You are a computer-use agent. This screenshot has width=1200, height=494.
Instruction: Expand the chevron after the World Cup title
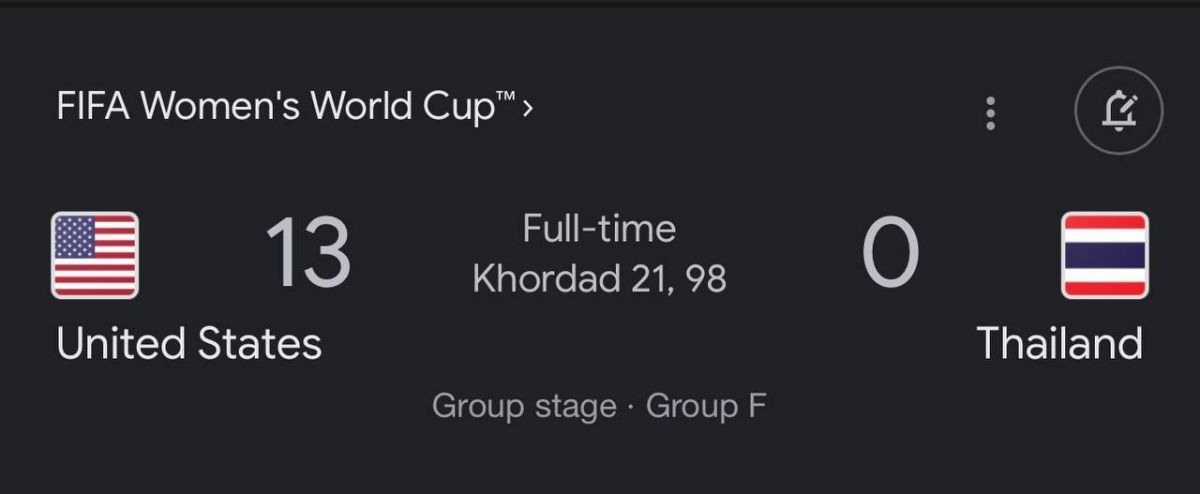(x=528, y=108)
